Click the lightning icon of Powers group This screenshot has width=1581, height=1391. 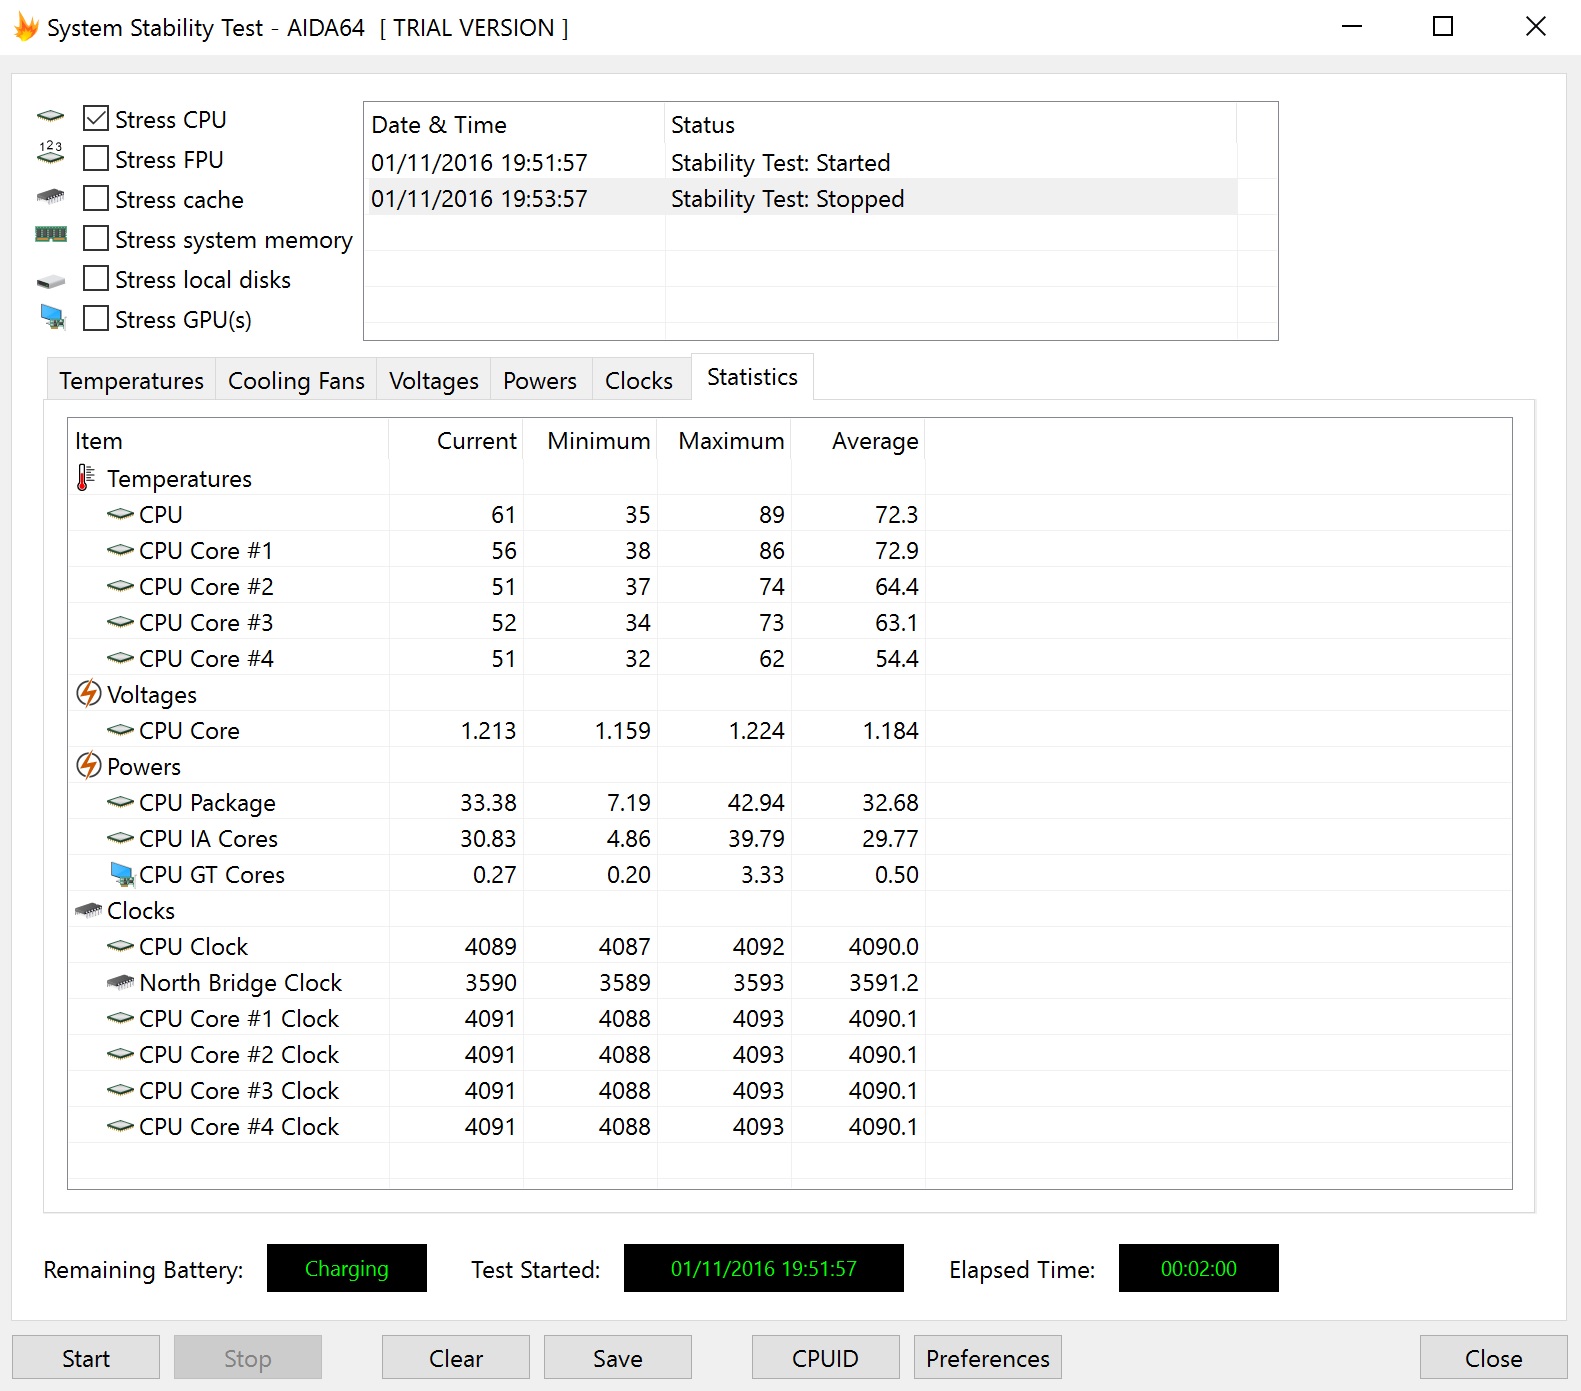pos(89,765)
